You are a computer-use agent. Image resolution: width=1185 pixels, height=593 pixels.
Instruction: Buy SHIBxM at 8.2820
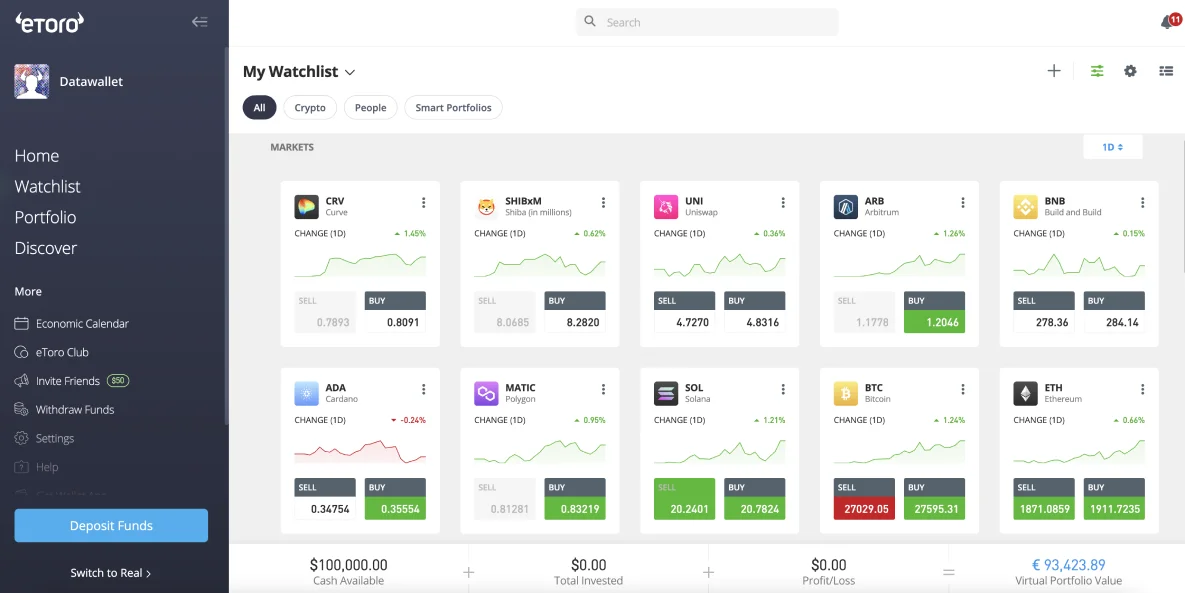point(575,312)
